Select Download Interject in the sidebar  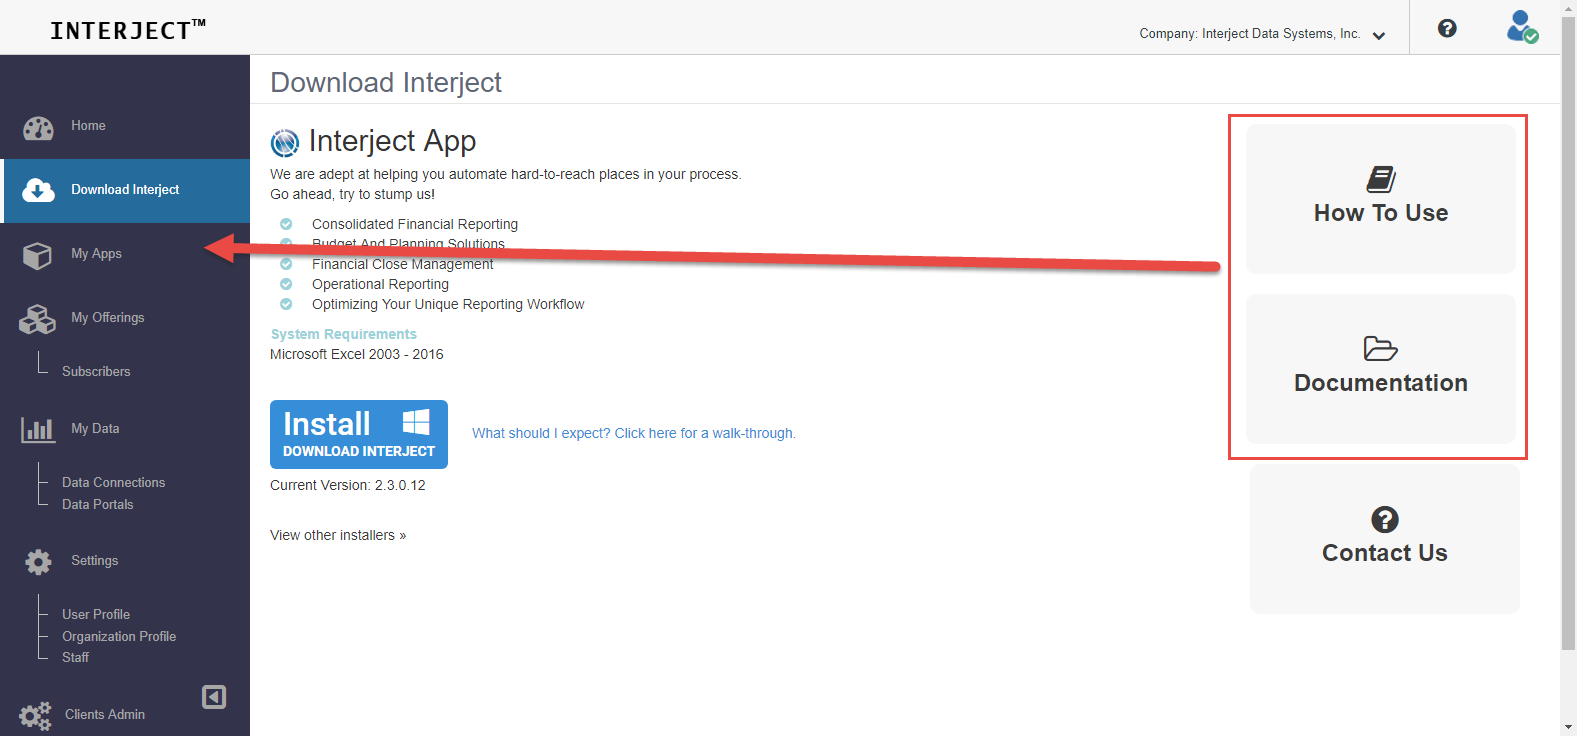[125, 190]
